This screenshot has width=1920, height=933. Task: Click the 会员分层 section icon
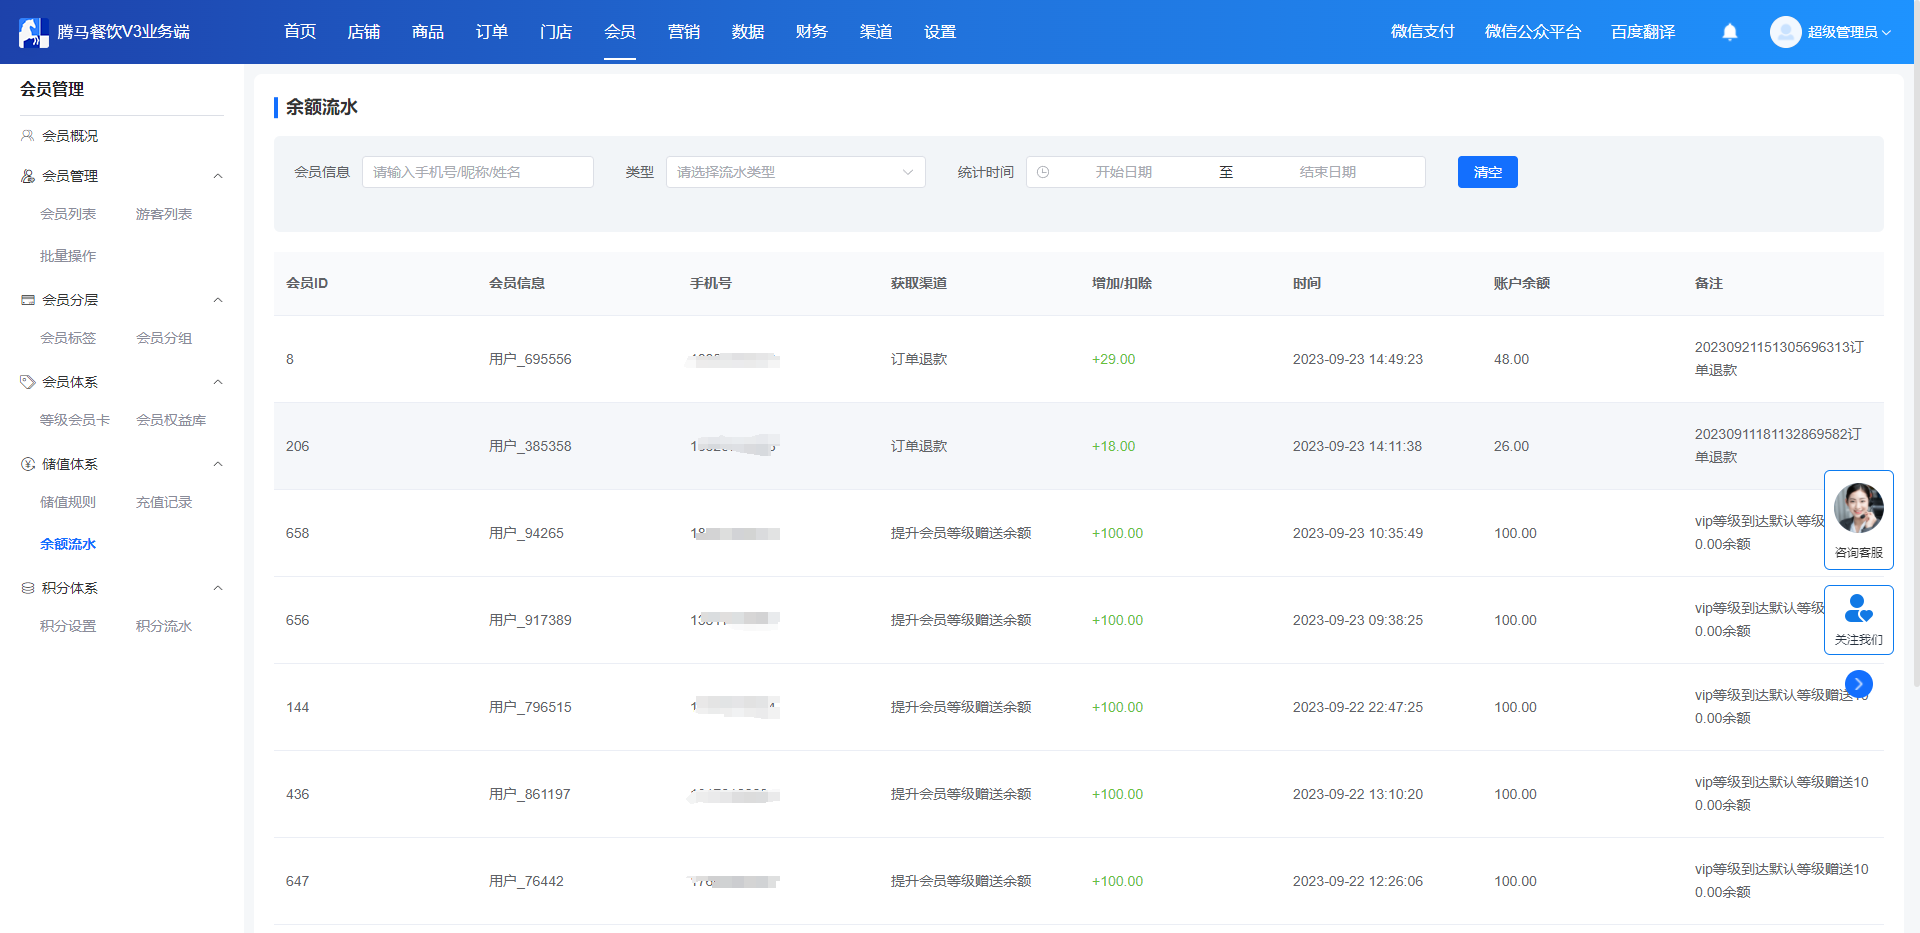click(28, 300)
